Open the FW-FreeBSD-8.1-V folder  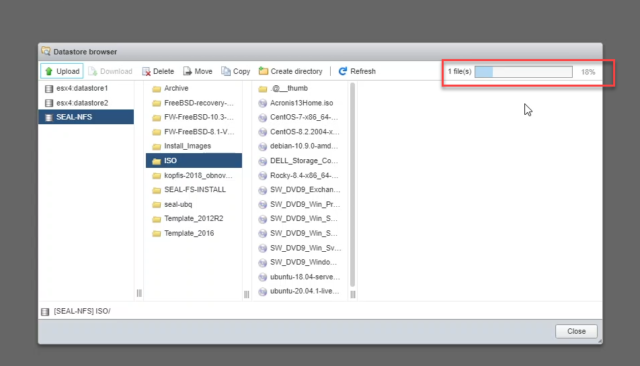pyautogui.click(x=194, y=132)
